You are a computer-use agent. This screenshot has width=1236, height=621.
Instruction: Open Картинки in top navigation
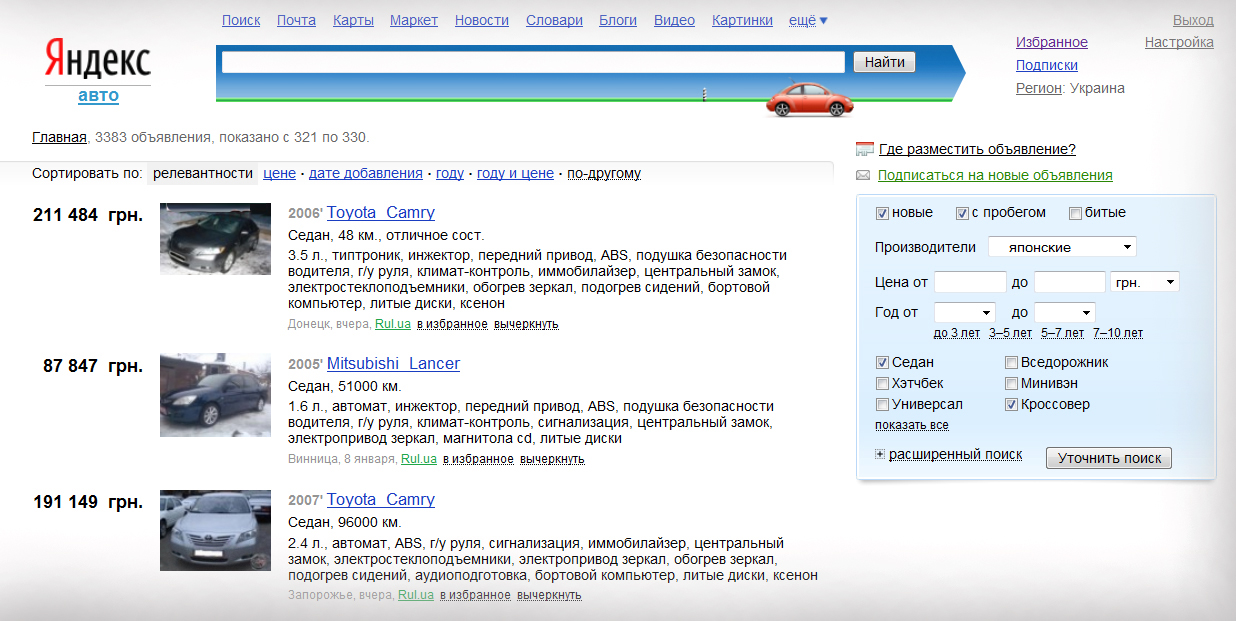[742, 20]
